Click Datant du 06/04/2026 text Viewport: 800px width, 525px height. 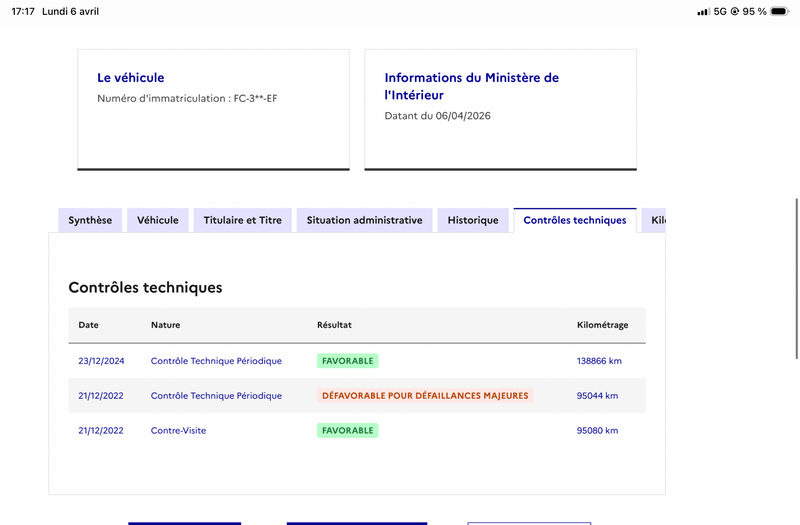(437, 116)
